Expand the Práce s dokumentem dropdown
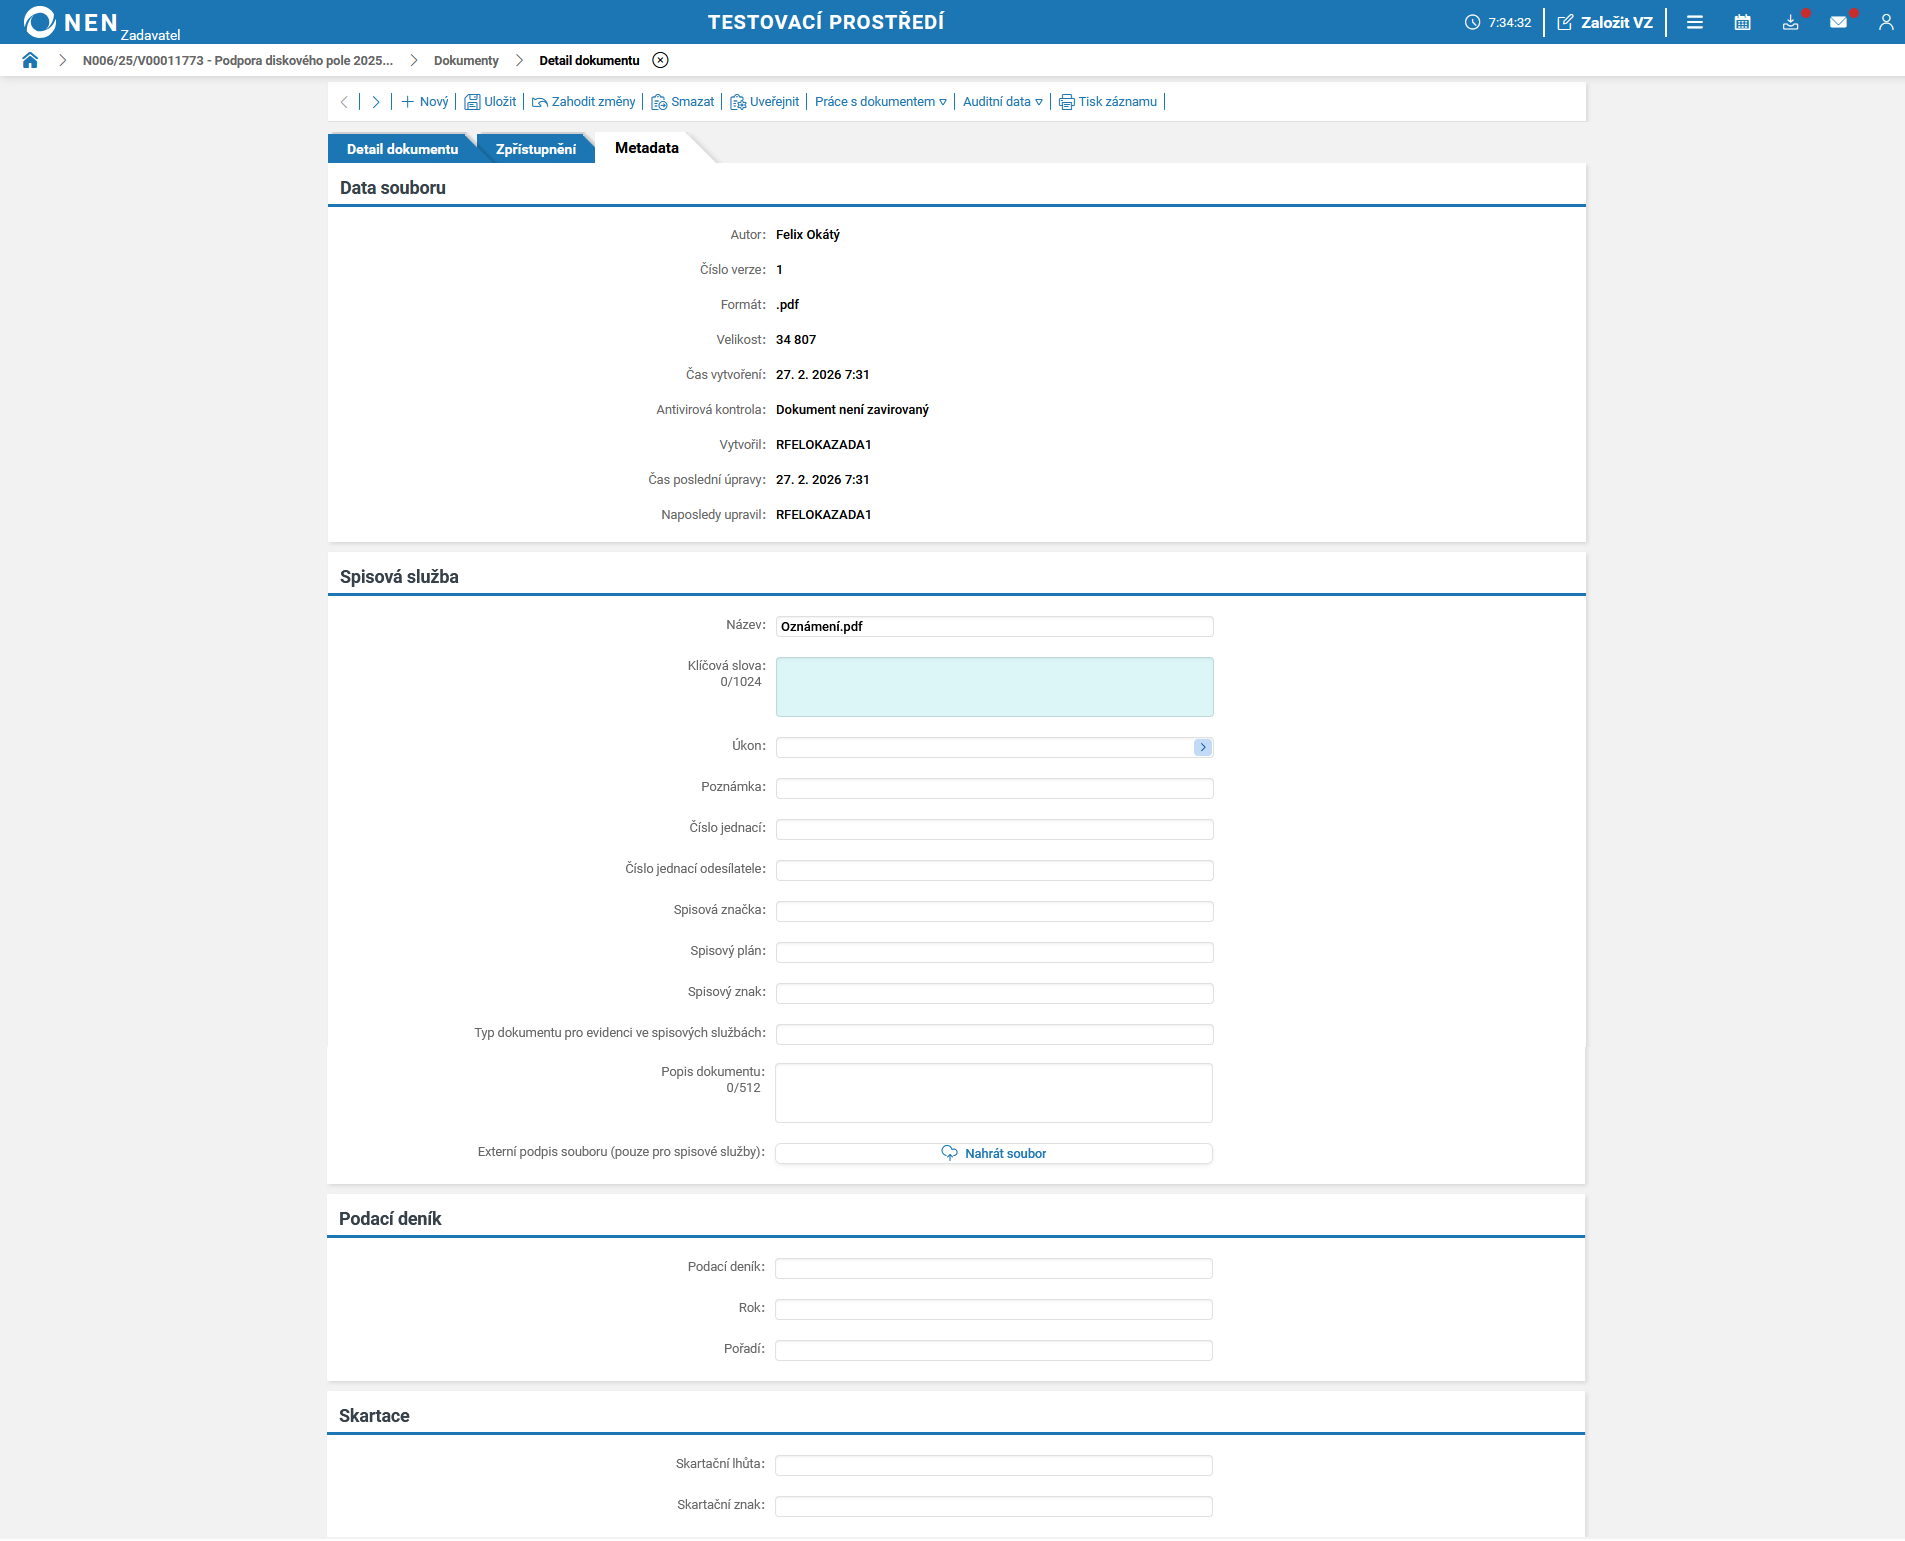Viewport: 1905px width, 1541px height. [880, 102]
